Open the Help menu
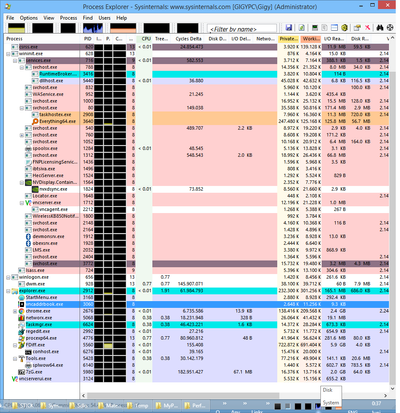Viewport: 400px width, 413px height. tap(121, 18)
